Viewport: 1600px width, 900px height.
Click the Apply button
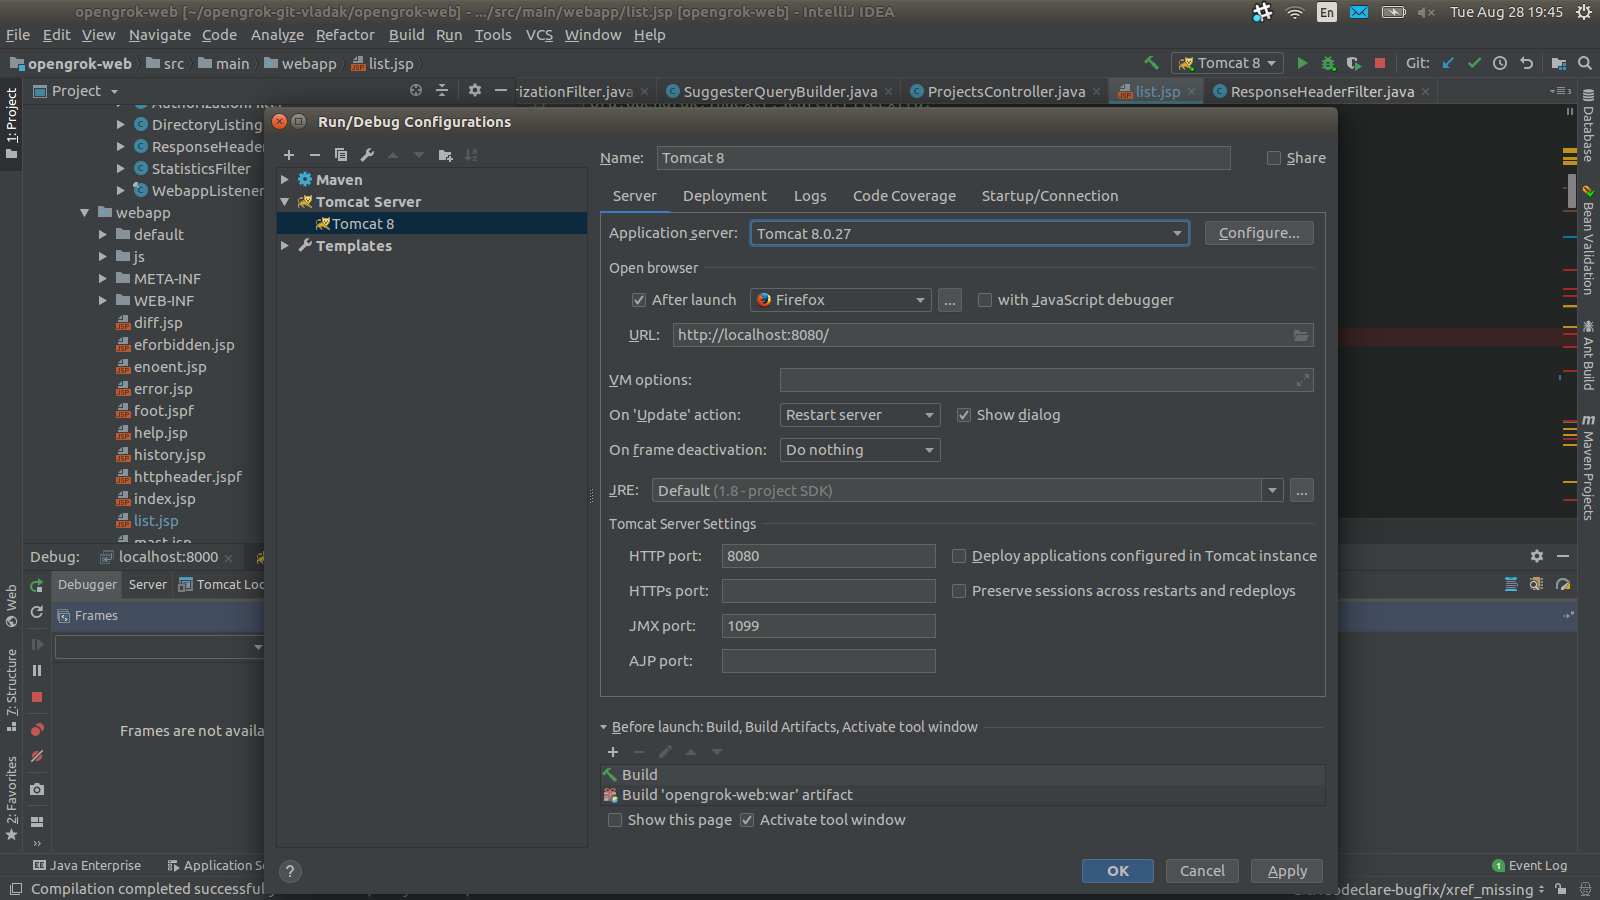click(x=1287, y=871)
